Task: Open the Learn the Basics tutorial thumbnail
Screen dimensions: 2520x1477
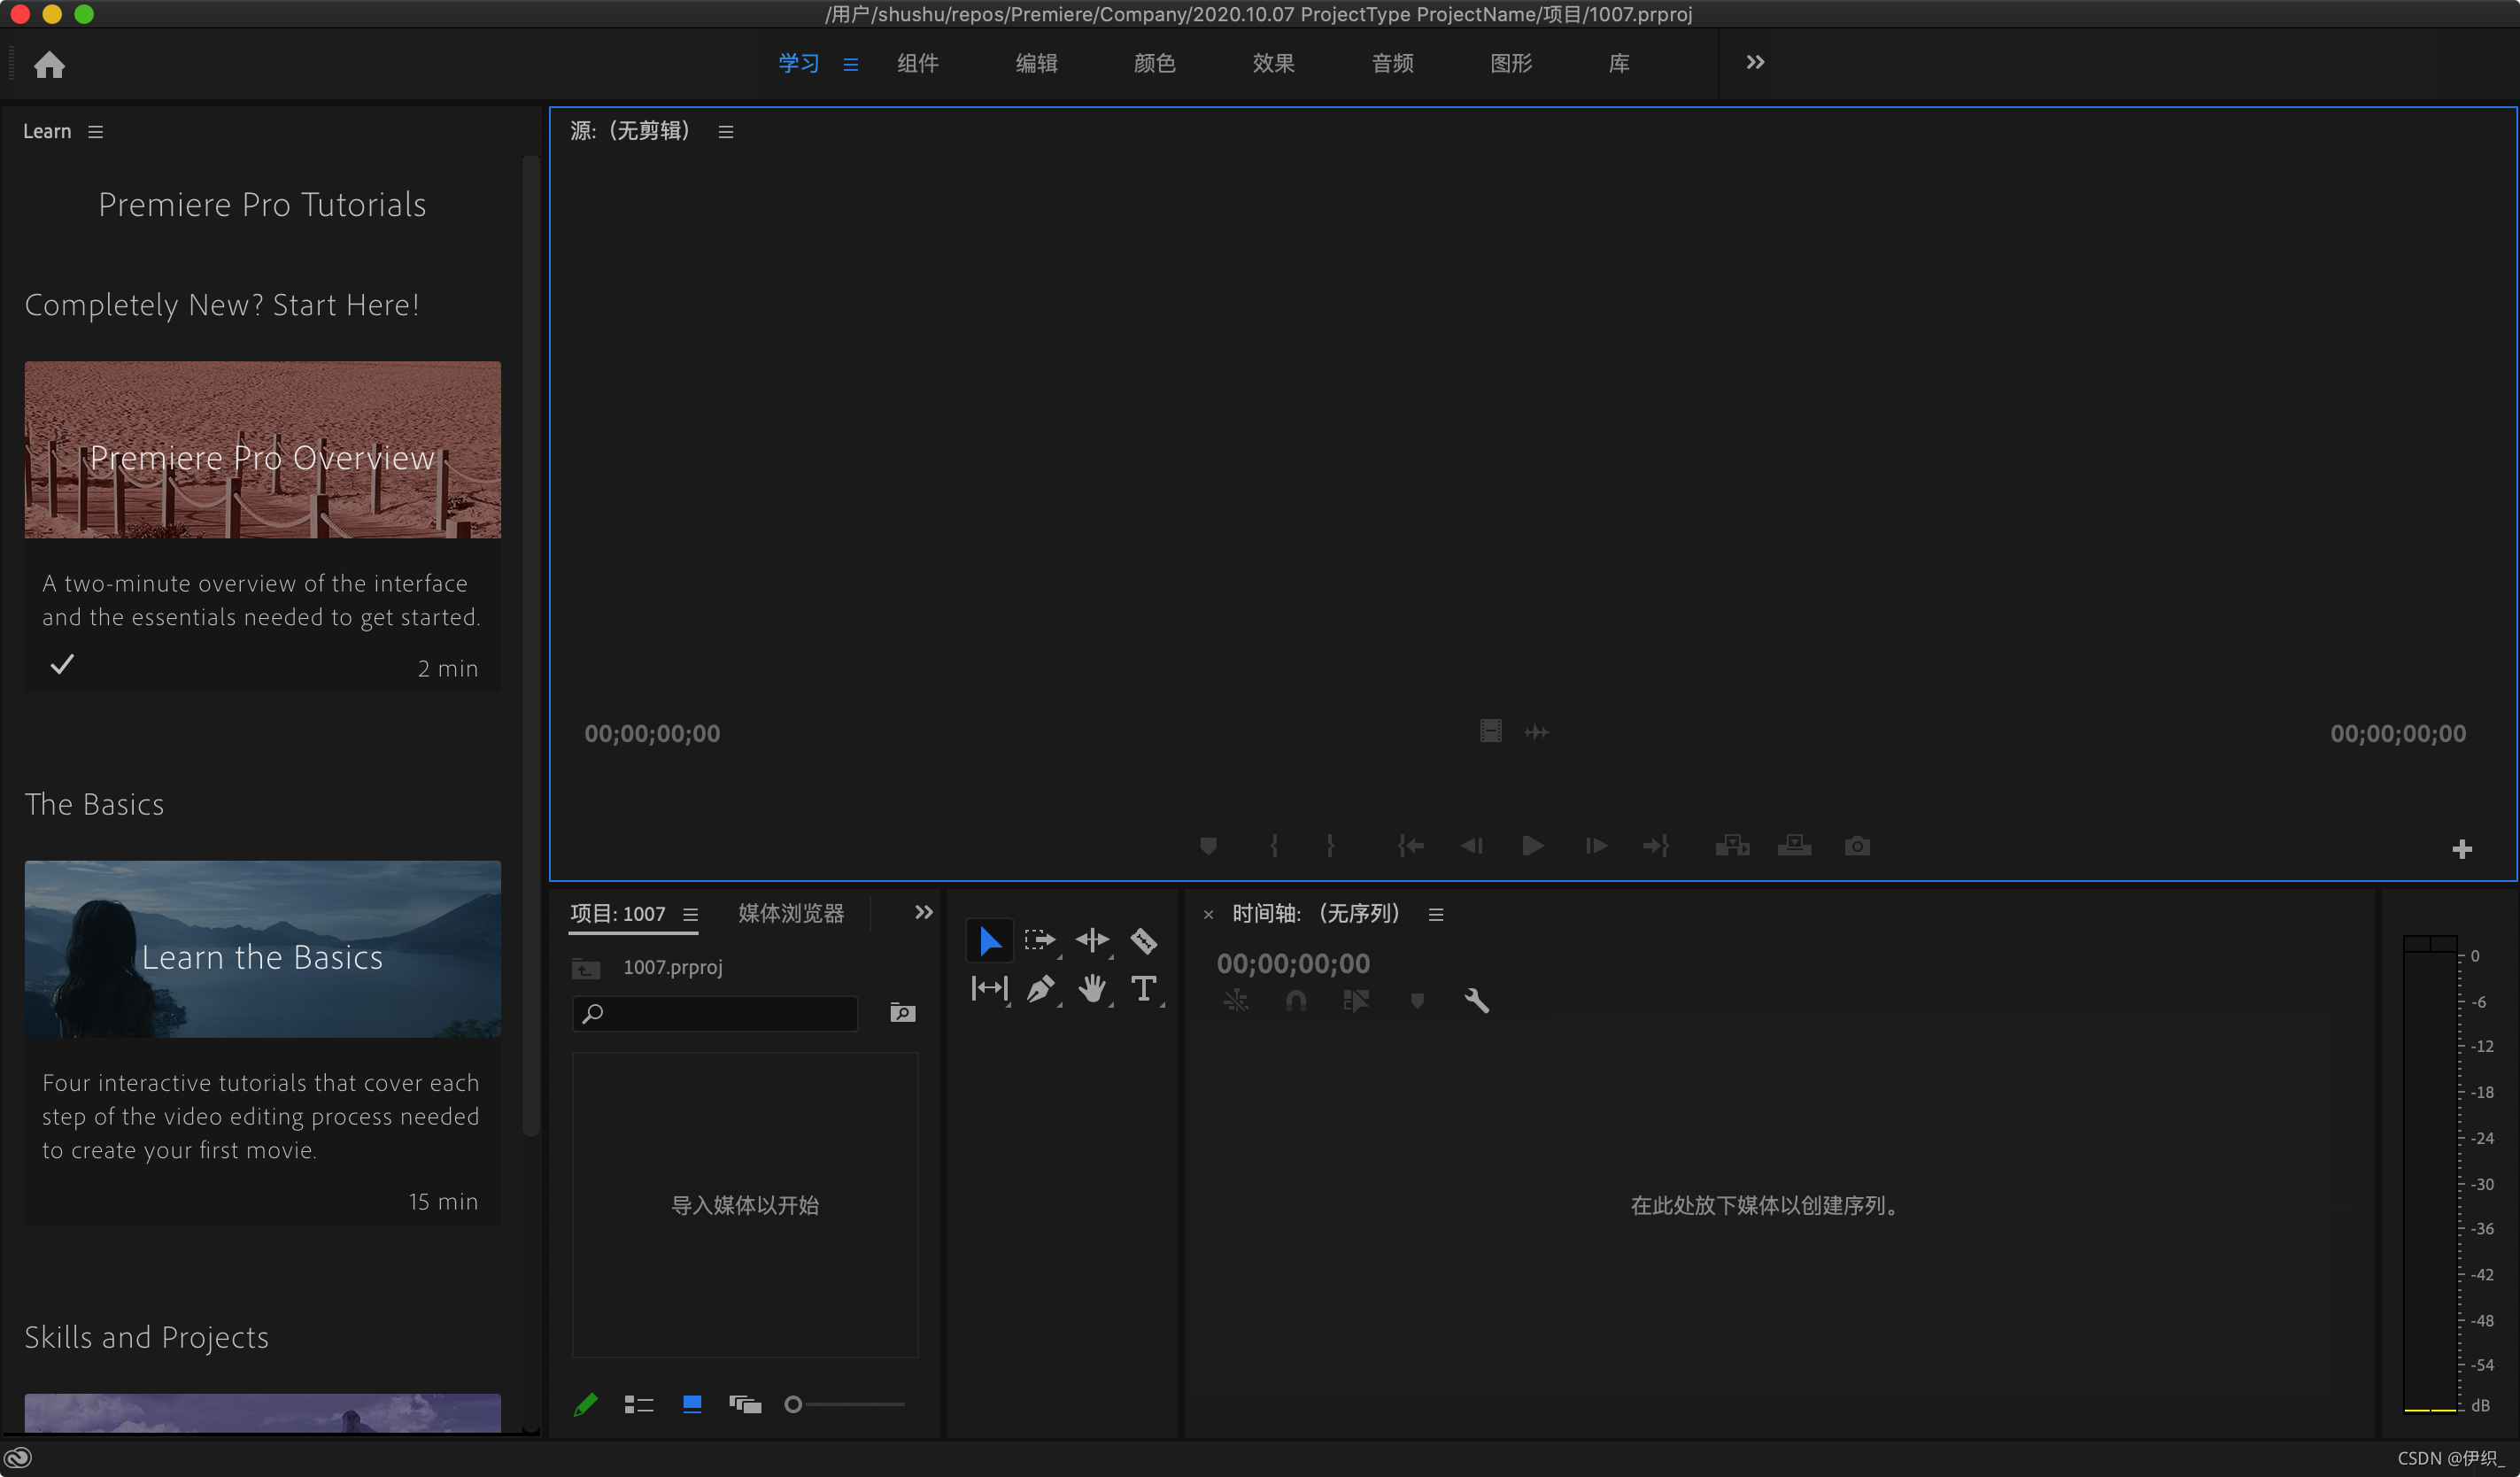Action: pos(262,948)
